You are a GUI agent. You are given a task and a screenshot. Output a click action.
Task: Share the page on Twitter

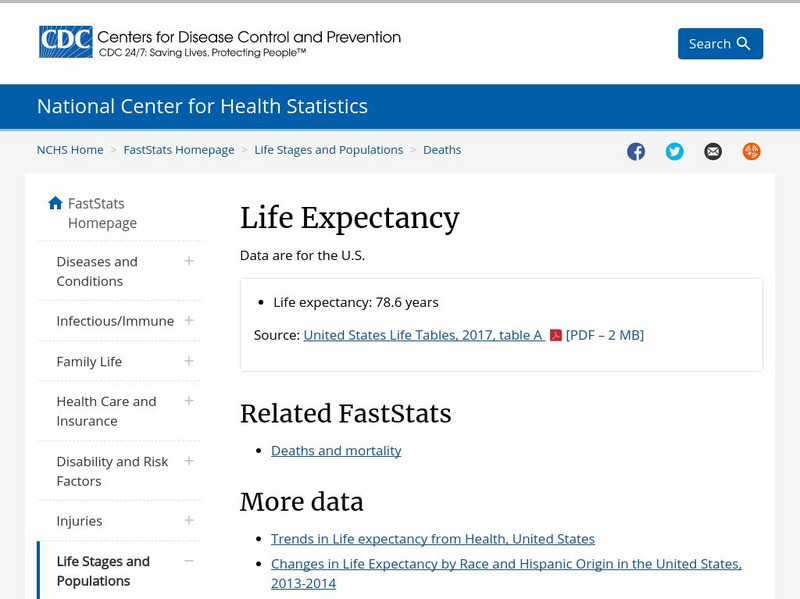tap(674, 151)
